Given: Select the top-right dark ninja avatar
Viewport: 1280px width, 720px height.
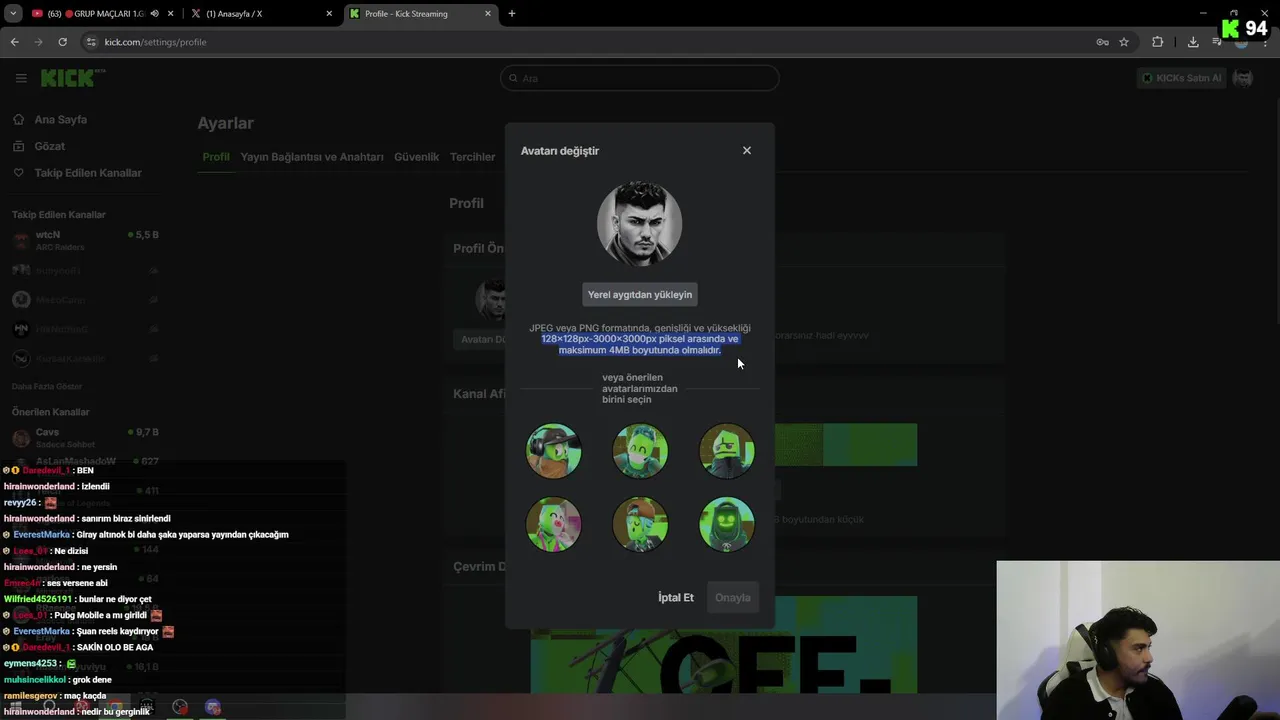Looking at the screenshot, I should 727,451.
